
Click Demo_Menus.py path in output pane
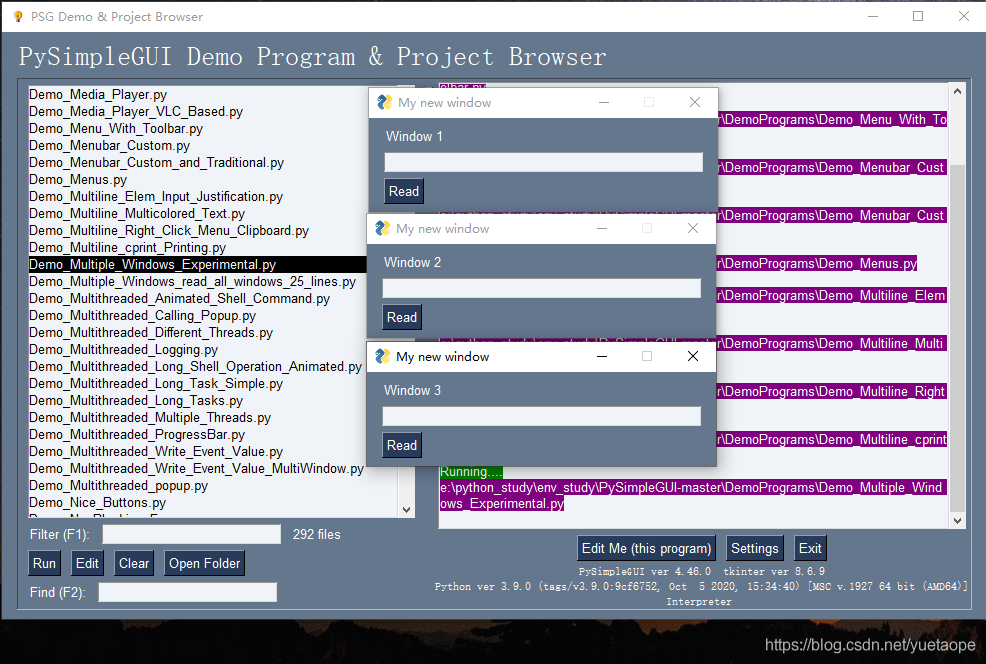coord(817,263)
